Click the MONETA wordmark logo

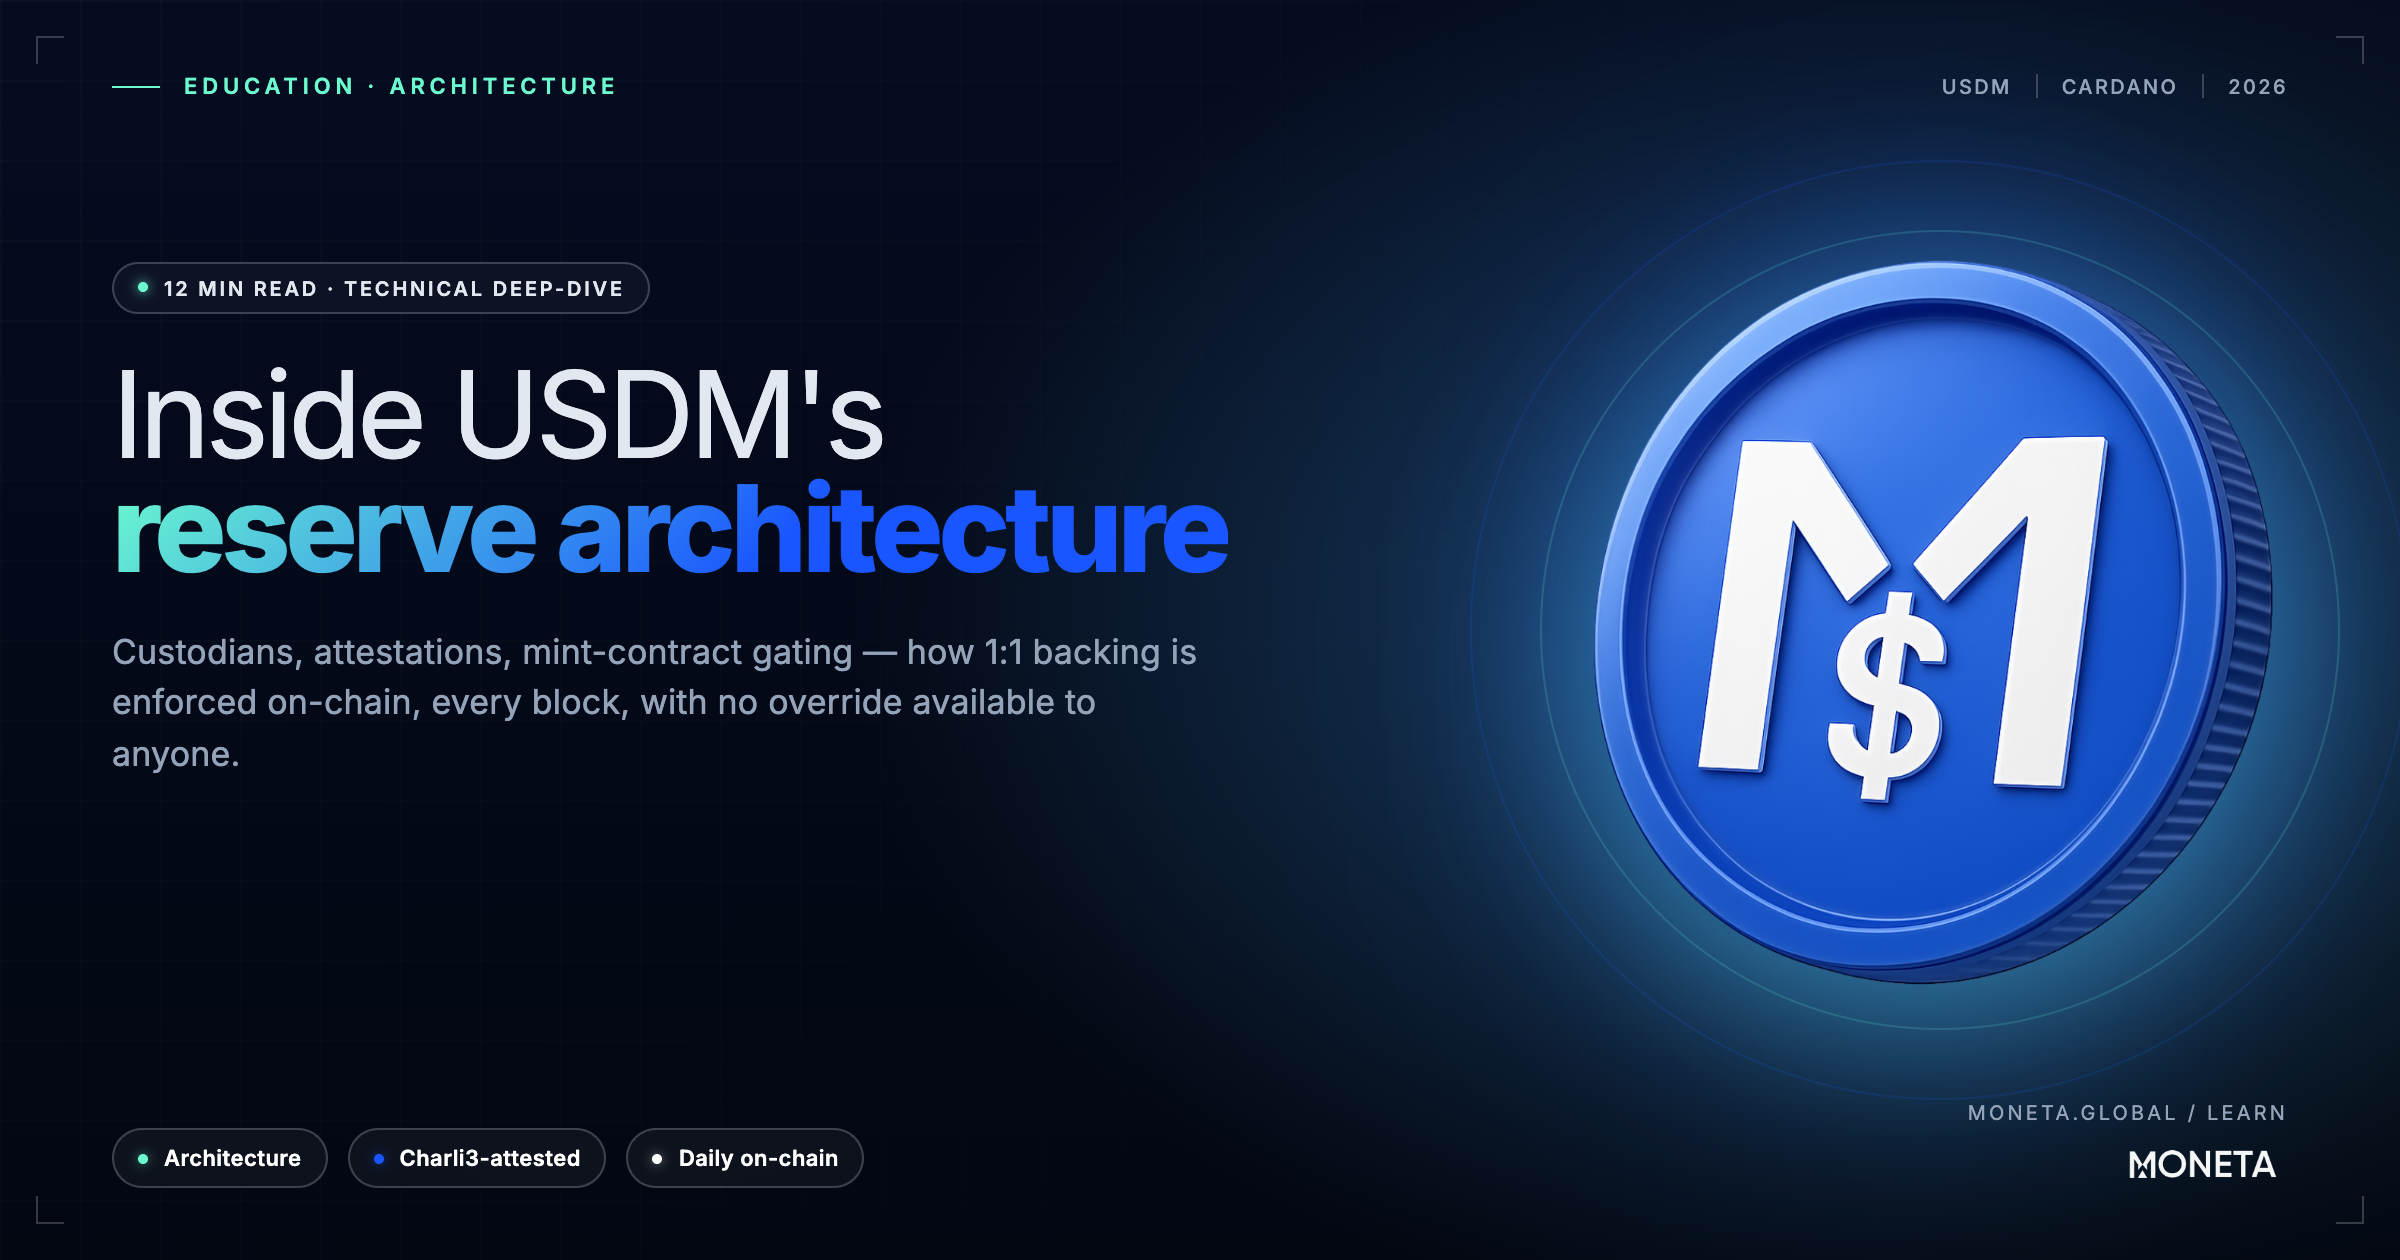tap(2202, 1164)
